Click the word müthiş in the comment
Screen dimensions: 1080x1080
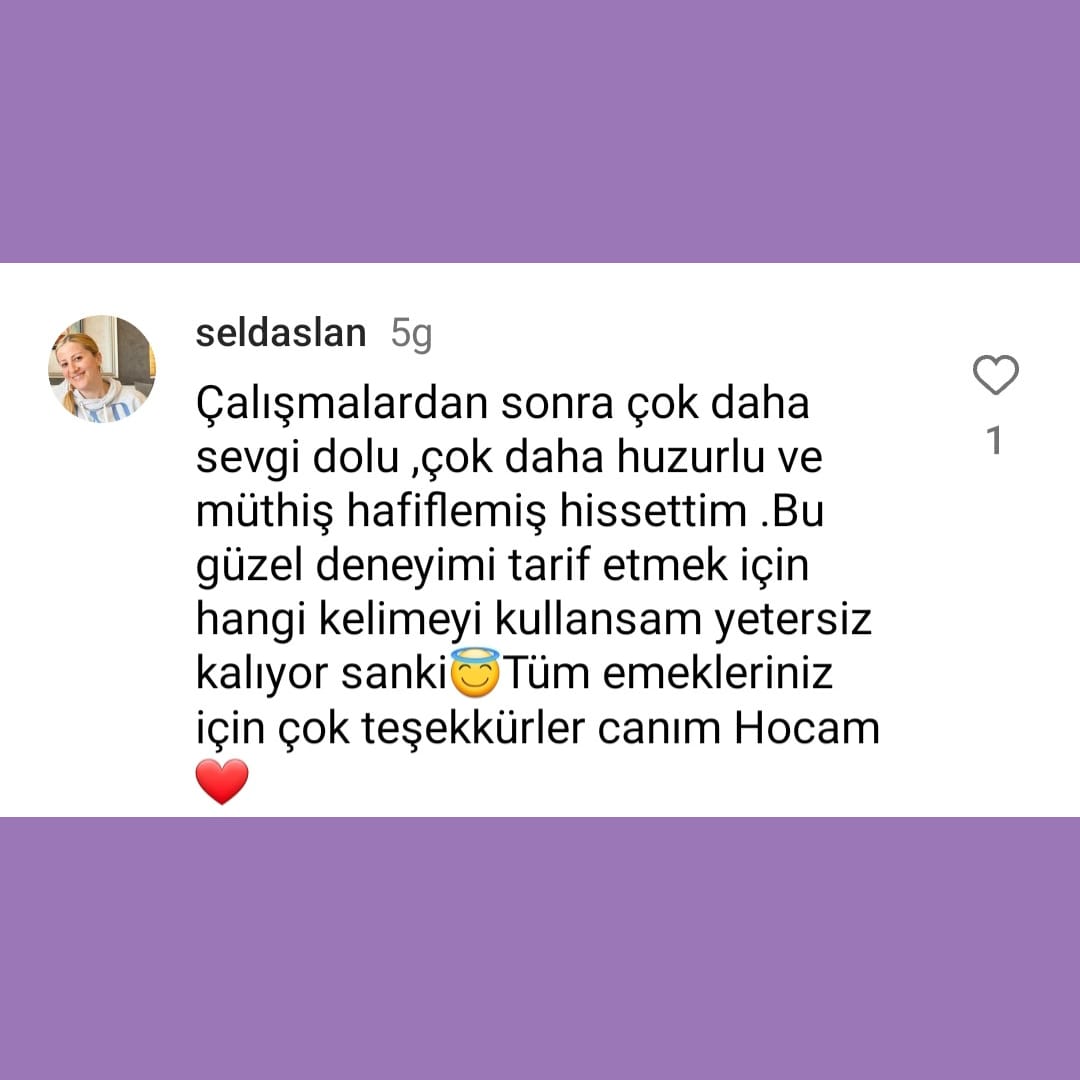tap(264, 512)
